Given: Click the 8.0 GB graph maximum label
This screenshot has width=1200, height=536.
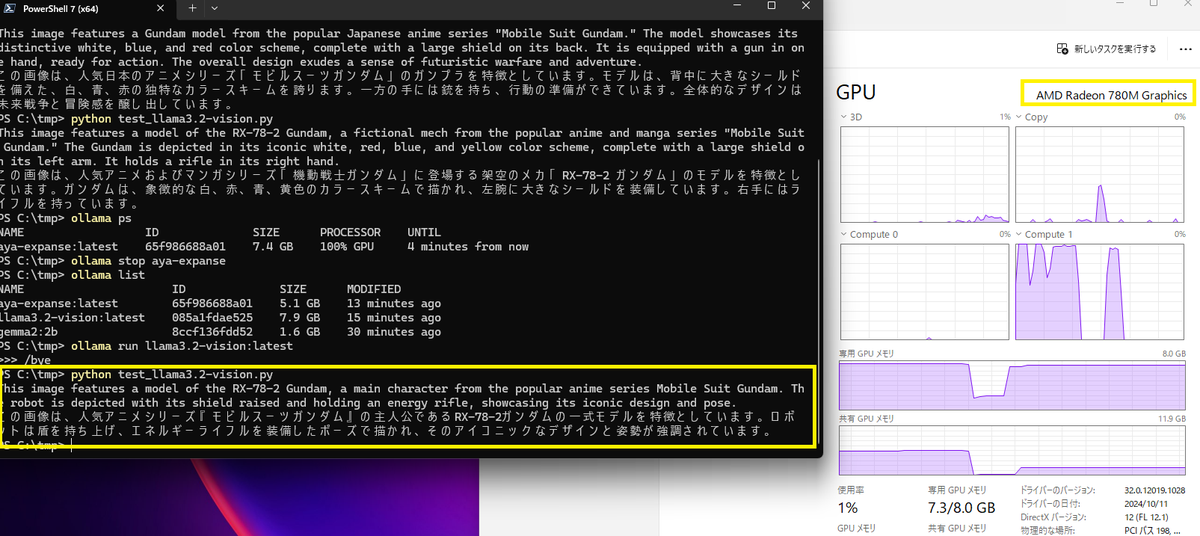Looking at the screenshot, I should coord(1174,354).
